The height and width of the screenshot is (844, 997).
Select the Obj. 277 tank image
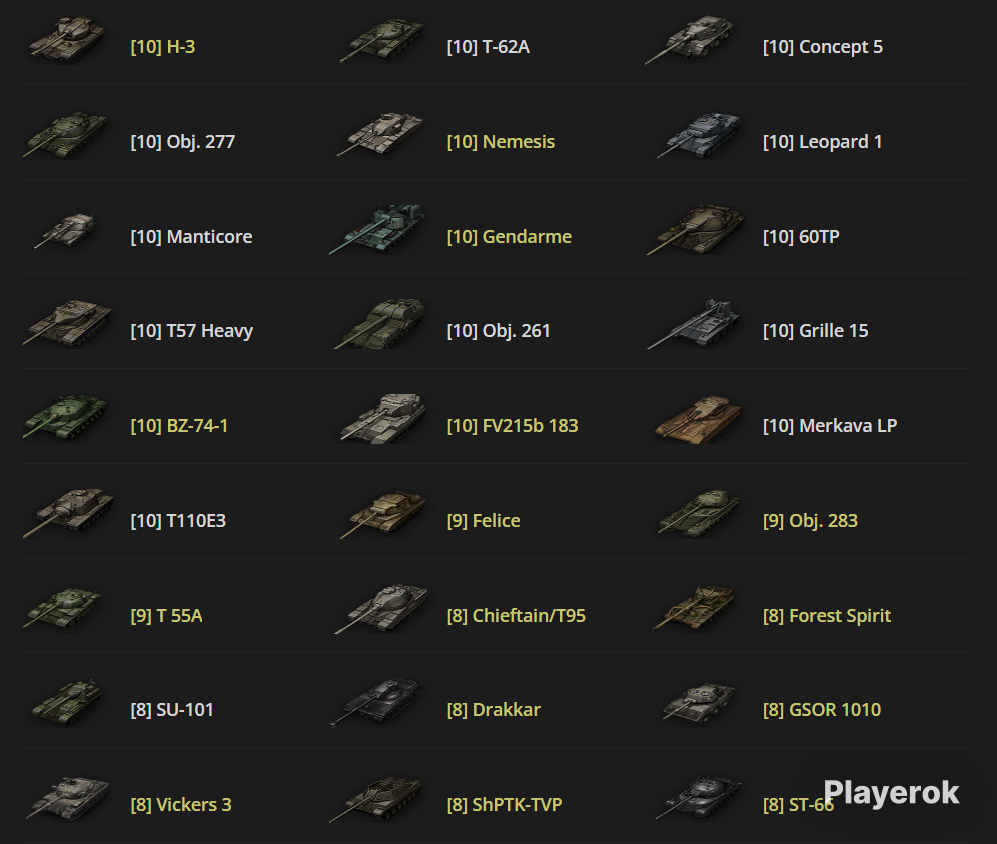65,135
